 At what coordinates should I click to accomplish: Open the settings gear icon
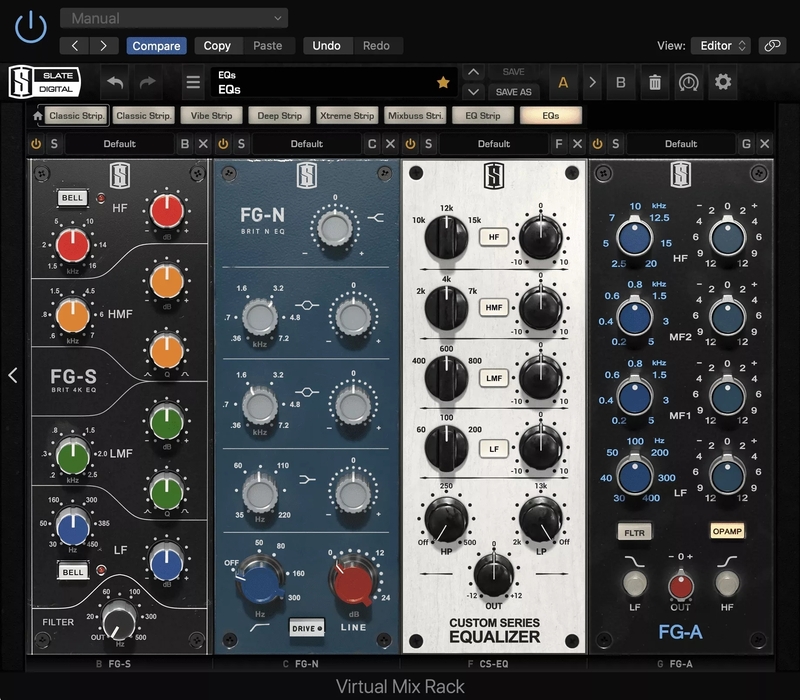coord(722,82)
